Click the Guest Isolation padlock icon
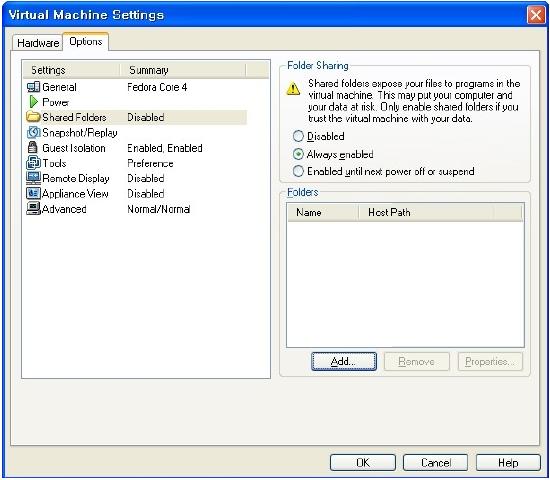550x480 pixels. coord(32,148)
